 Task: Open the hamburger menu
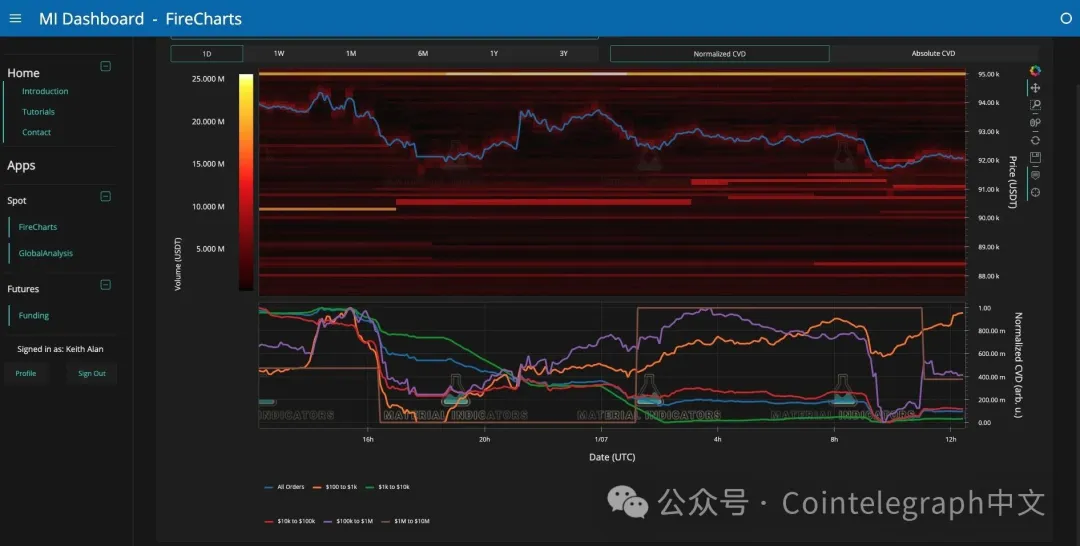[15, 18]
